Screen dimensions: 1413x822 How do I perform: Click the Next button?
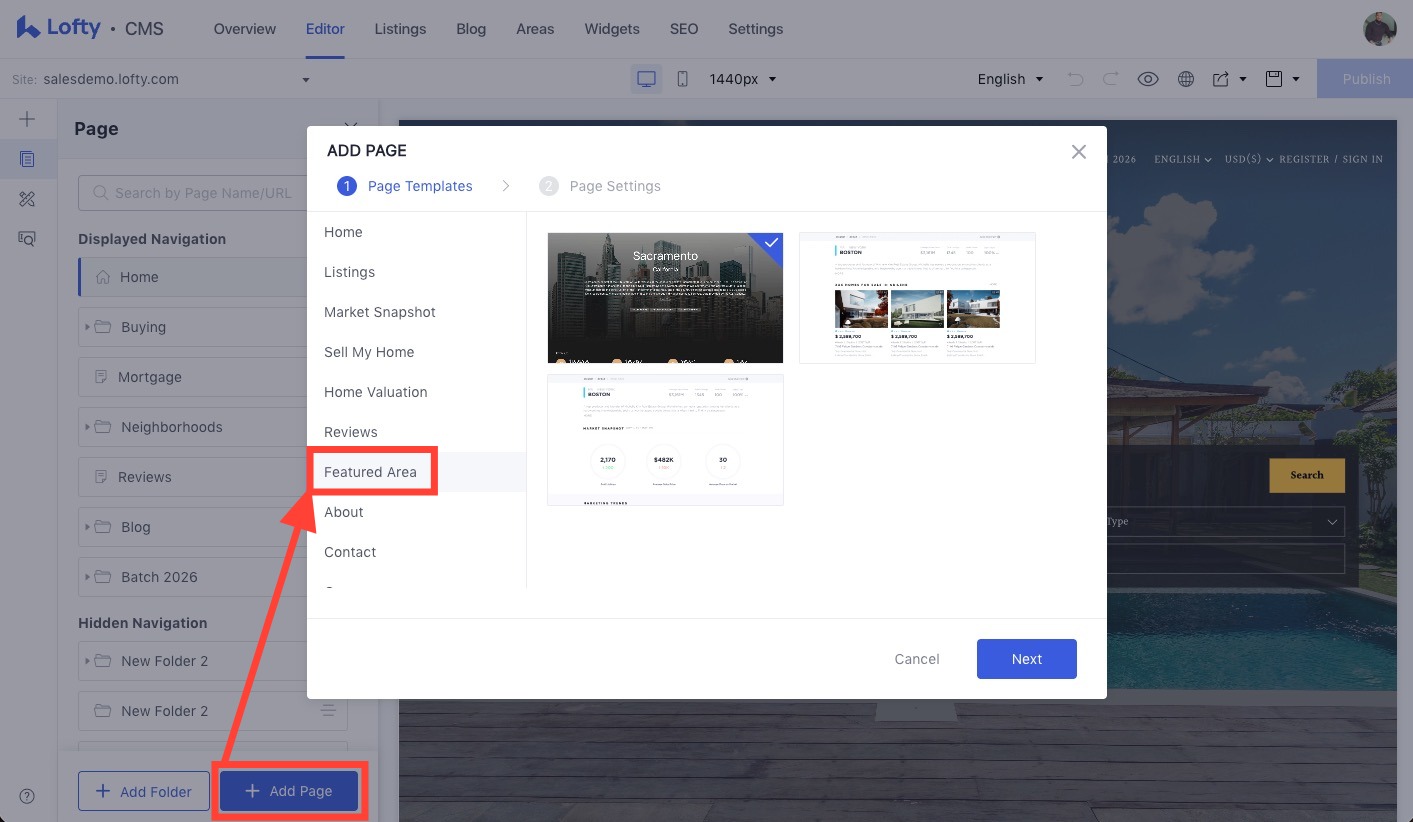1026,658
